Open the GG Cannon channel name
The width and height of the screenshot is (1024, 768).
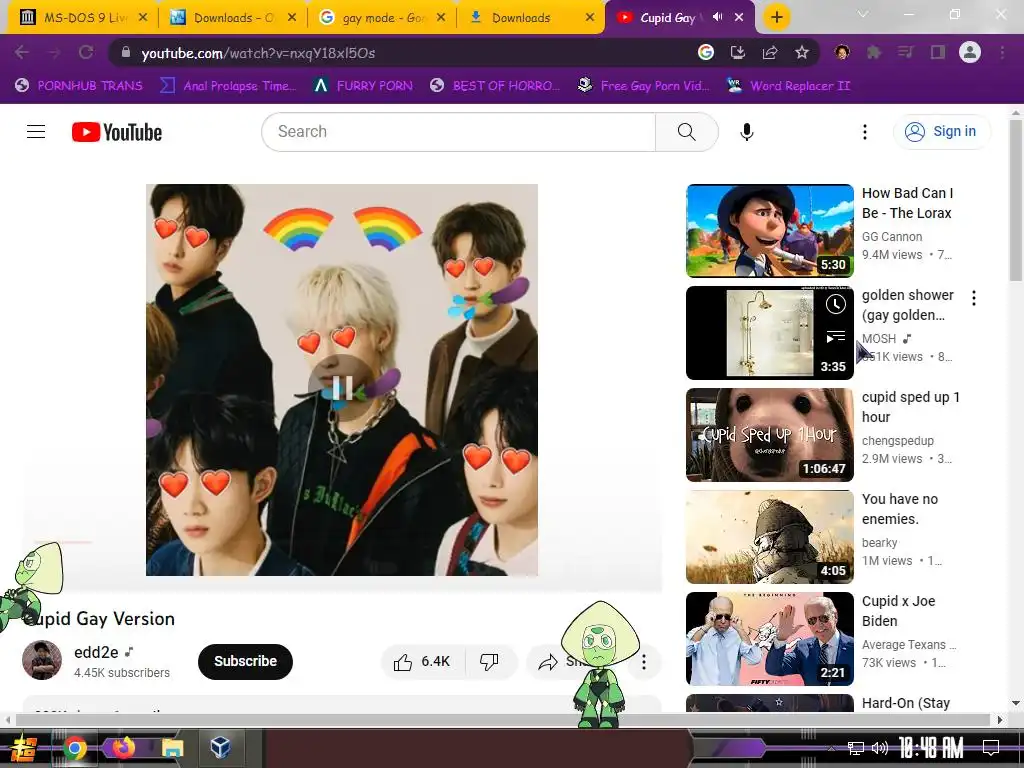[x=892, y=237]
